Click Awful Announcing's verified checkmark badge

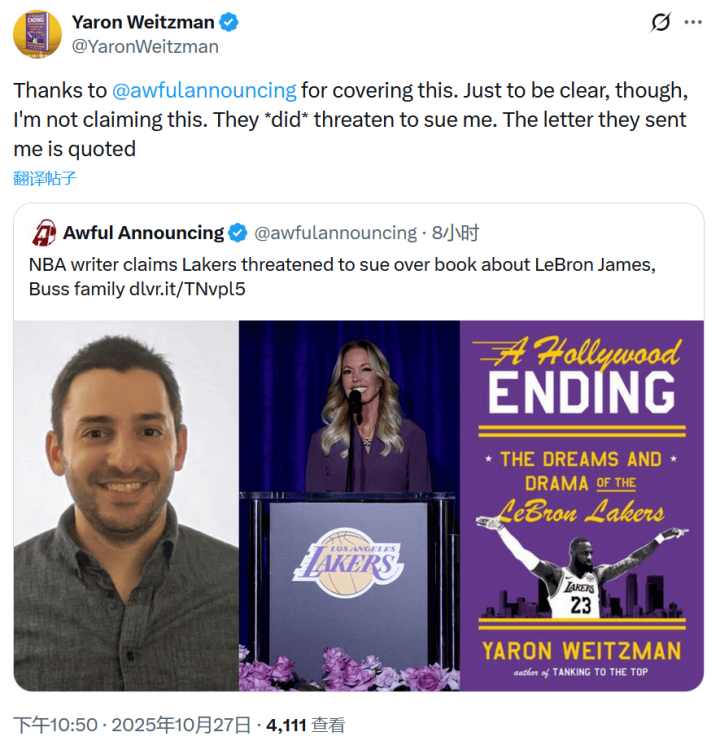238,233
